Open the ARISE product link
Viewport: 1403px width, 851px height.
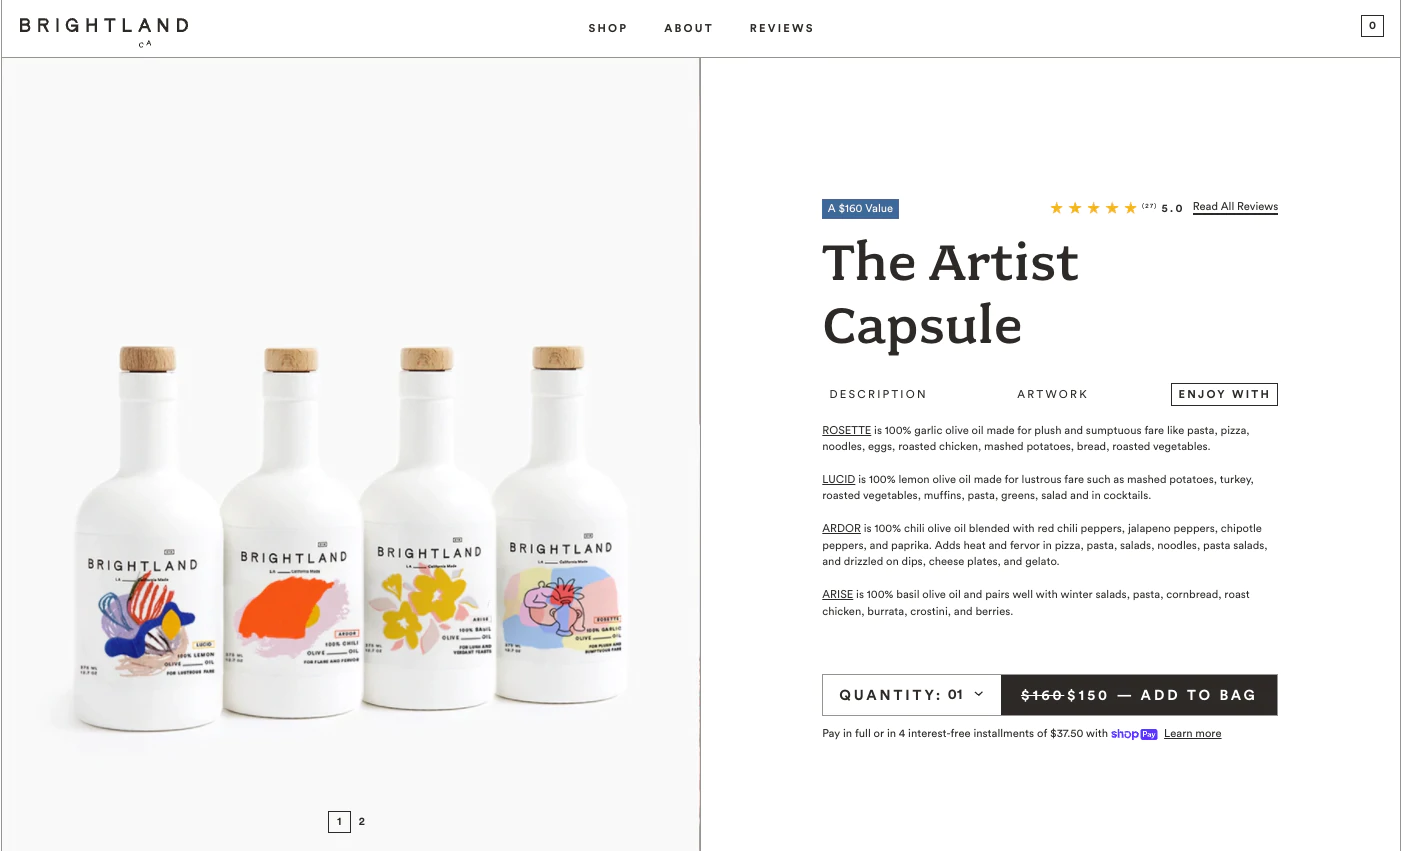pos(837,594)
